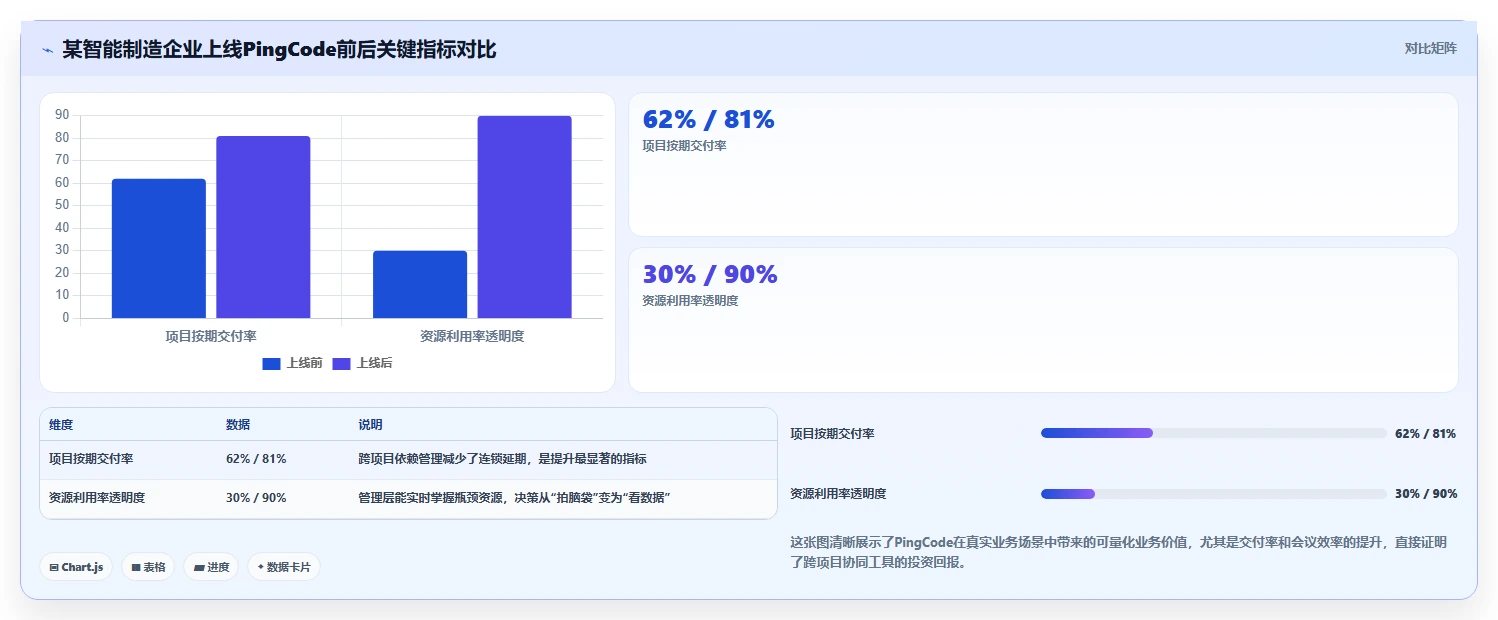Select the 项目按期交付率 caption in the data card

point(684,146)
